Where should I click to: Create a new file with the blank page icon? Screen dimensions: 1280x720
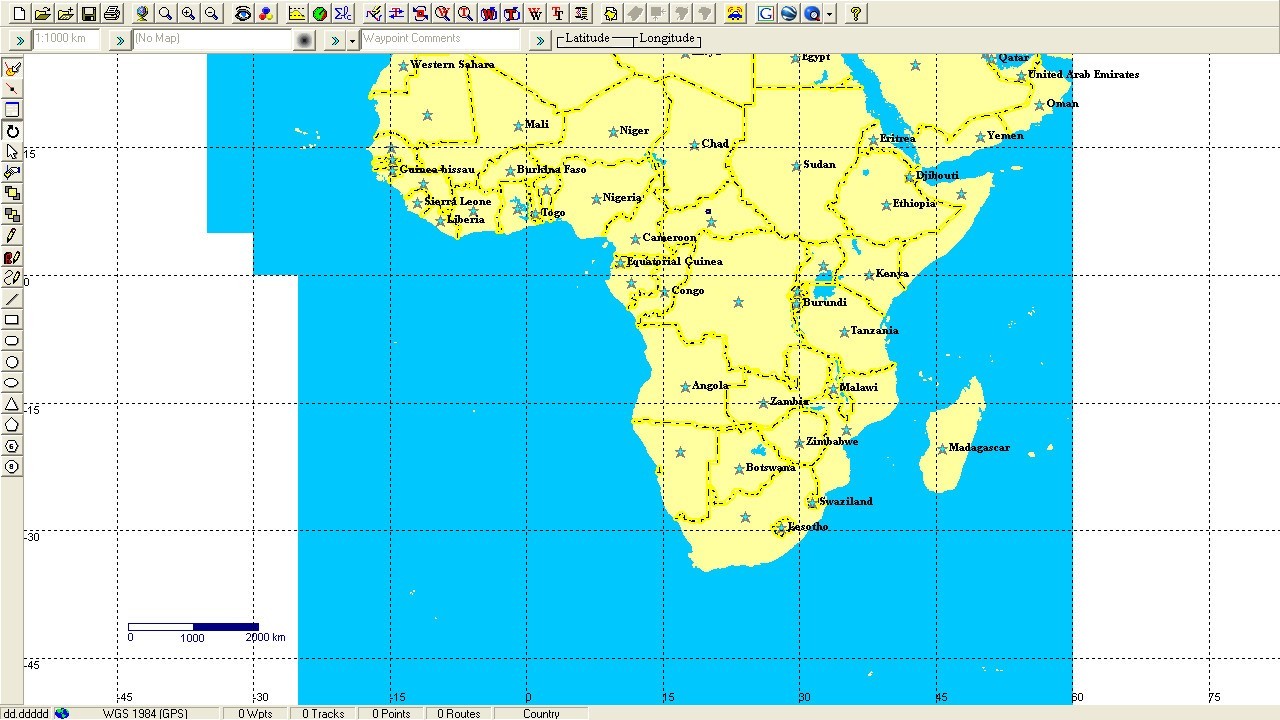pyautogui.click(x=19, y=14)
